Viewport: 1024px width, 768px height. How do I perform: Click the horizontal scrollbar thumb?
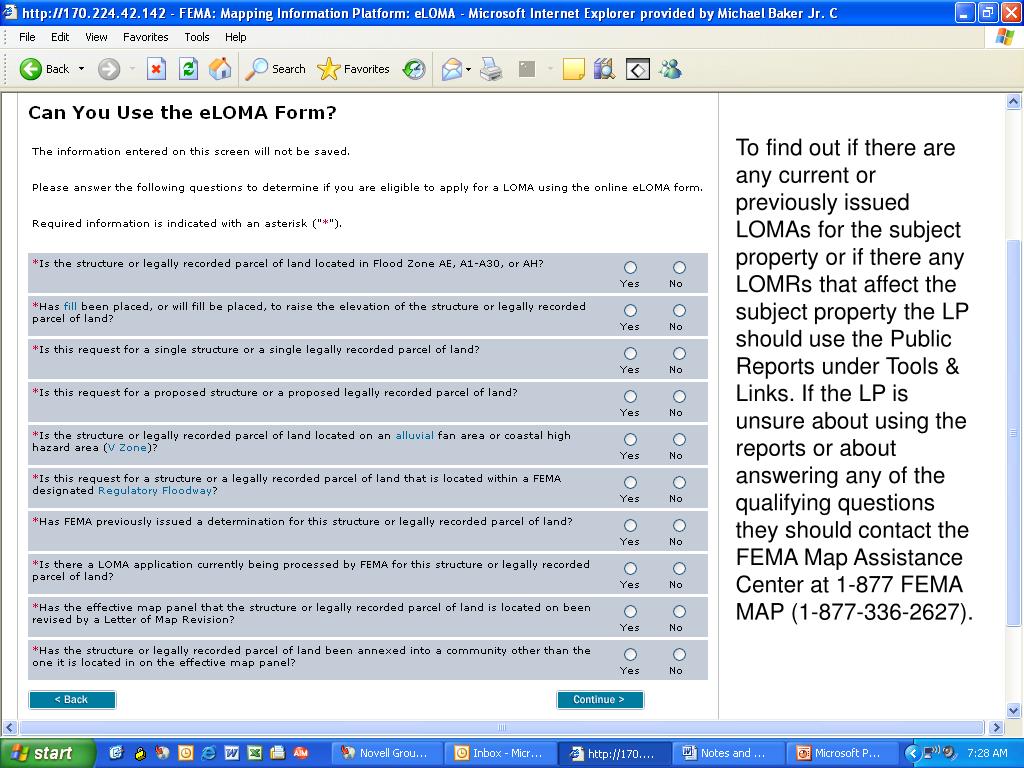coord(502,728)
